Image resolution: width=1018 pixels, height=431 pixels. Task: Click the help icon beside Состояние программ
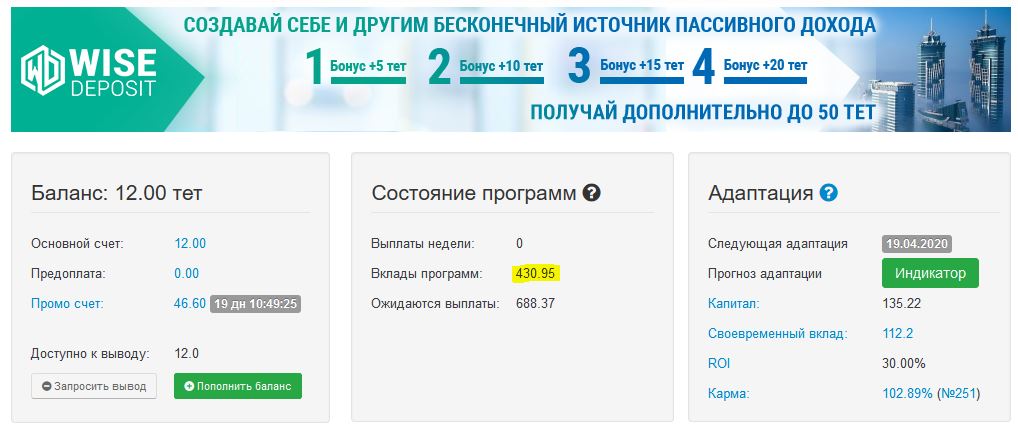click(591, 193)
